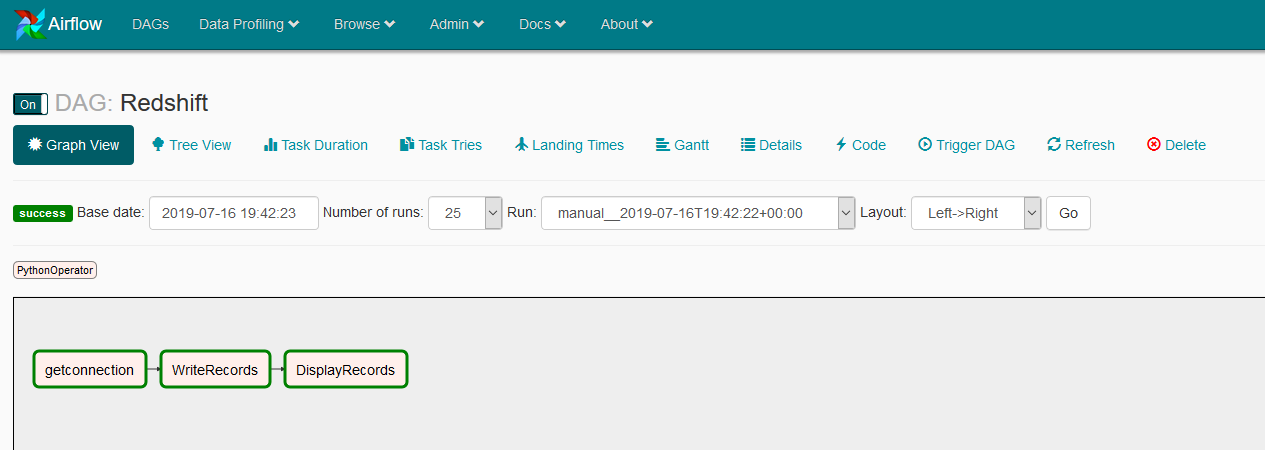The image size is (1265, 450).
Task: Click the Base date input field
Action: [233, 213]
